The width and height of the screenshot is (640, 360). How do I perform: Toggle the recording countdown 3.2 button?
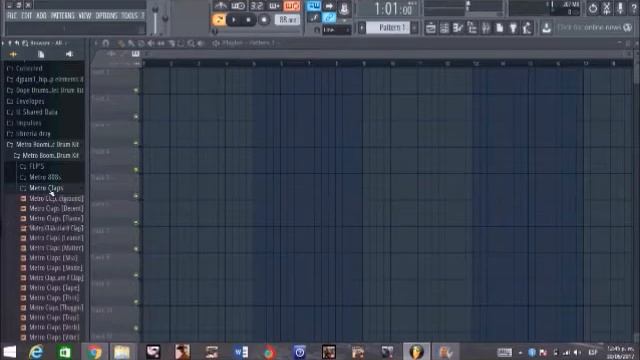pos(256,6)
